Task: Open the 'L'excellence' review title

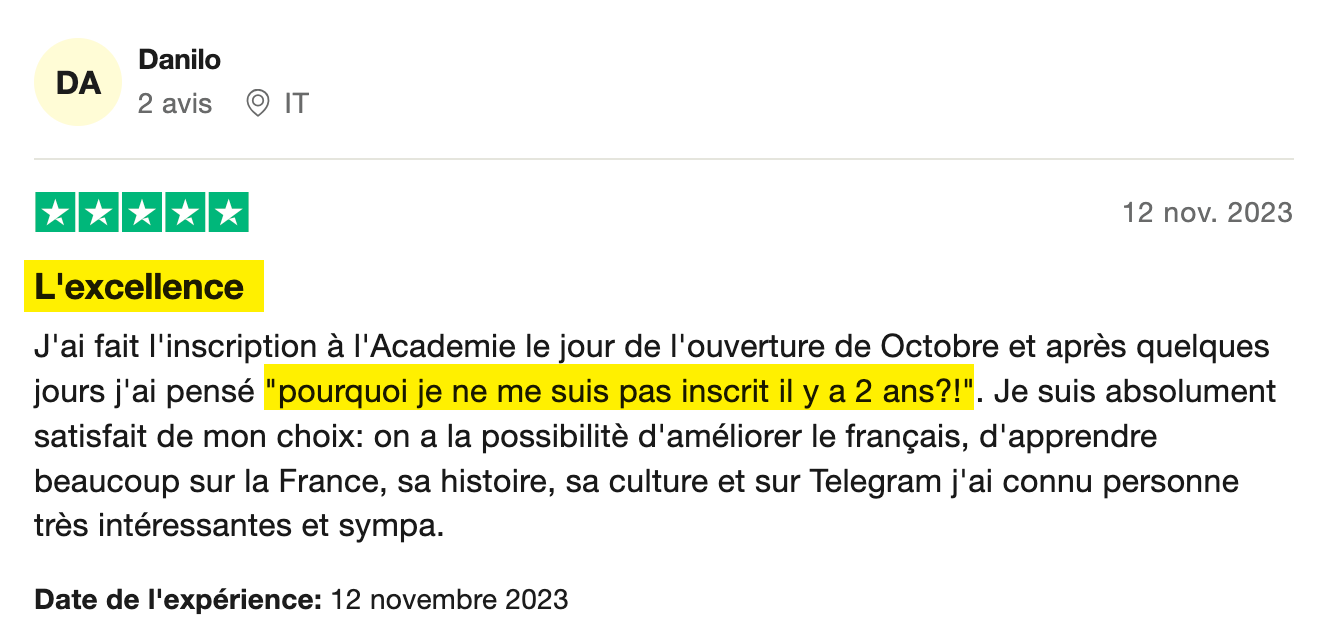Action: click(x=139, y=287)
